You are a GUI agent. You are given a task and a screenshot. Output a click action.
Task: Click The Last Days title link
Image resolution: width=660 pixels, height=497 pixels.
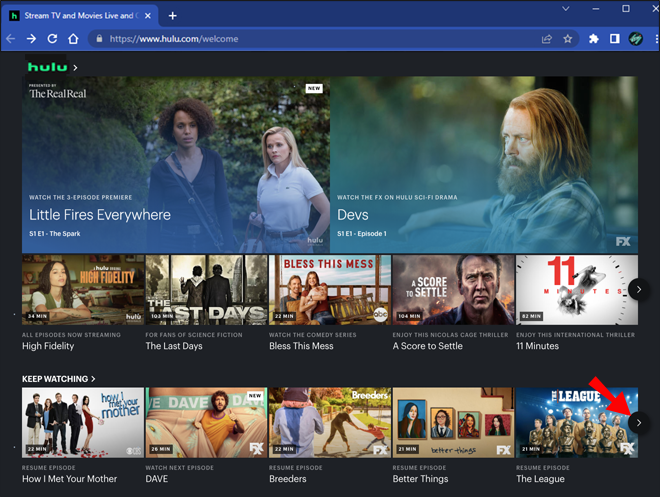[174, 346]
